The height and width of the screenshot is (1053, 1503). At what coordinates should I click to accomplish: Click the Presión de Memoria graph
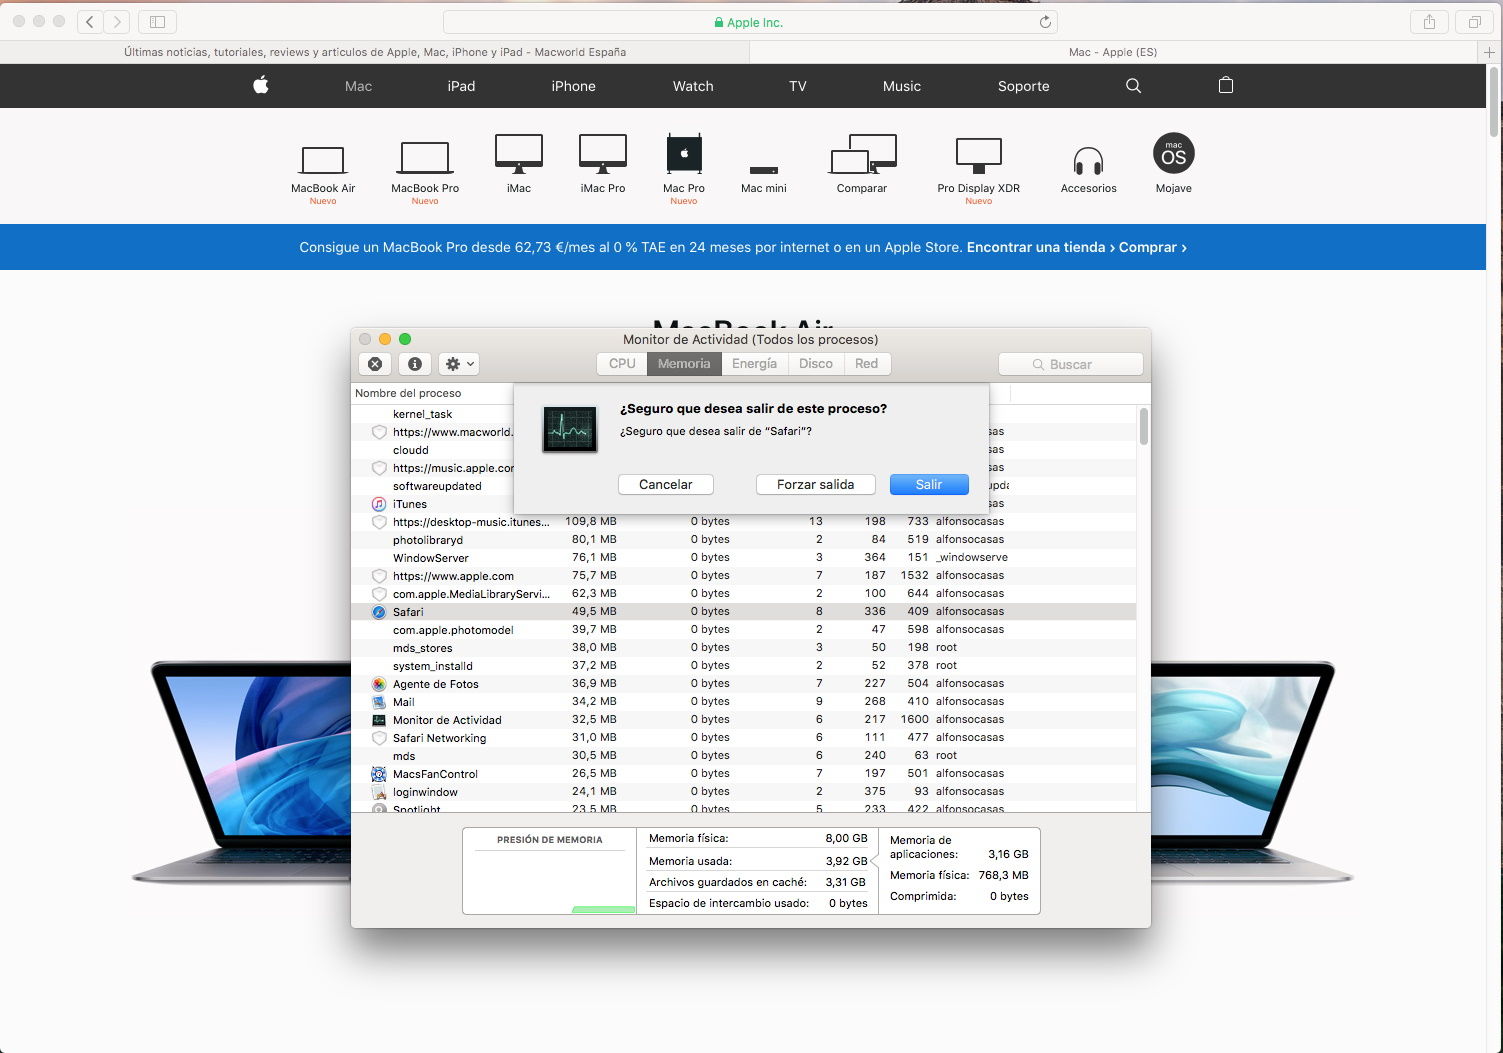tap(549, 871)
